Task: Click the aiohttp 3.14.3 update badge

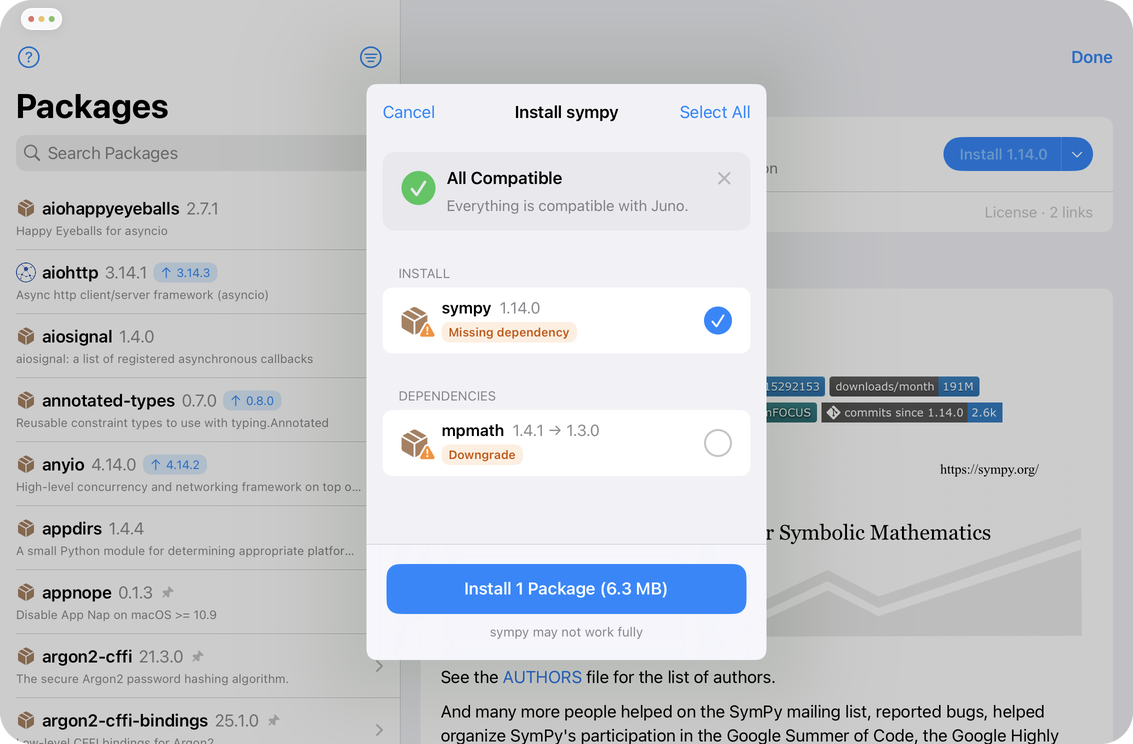Action: coord(186,273)
